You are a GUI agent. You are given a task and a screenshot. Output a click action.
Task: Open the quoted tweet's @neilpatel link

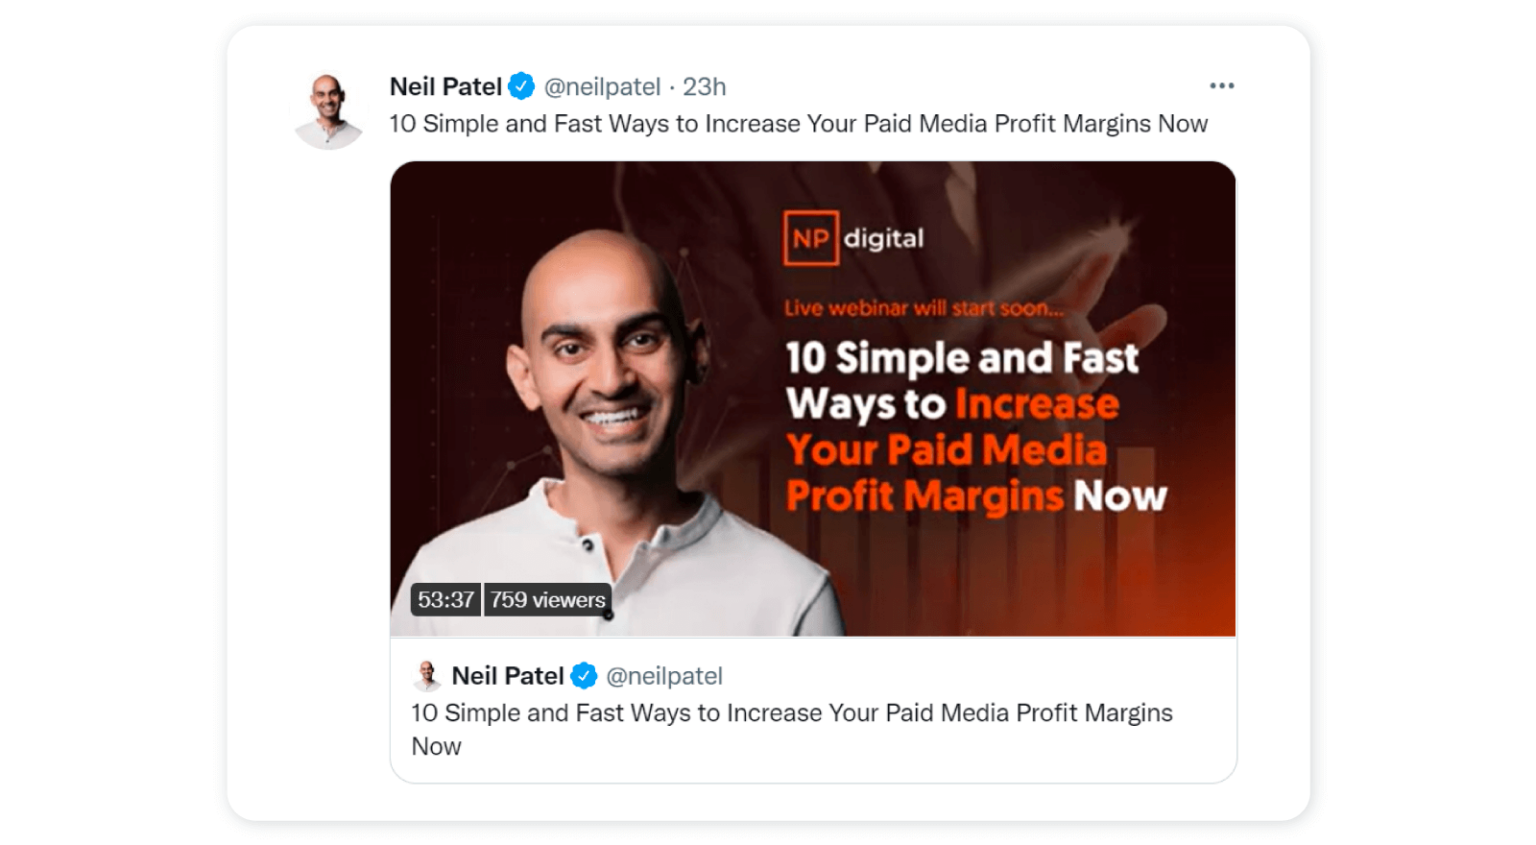(667, 675)
